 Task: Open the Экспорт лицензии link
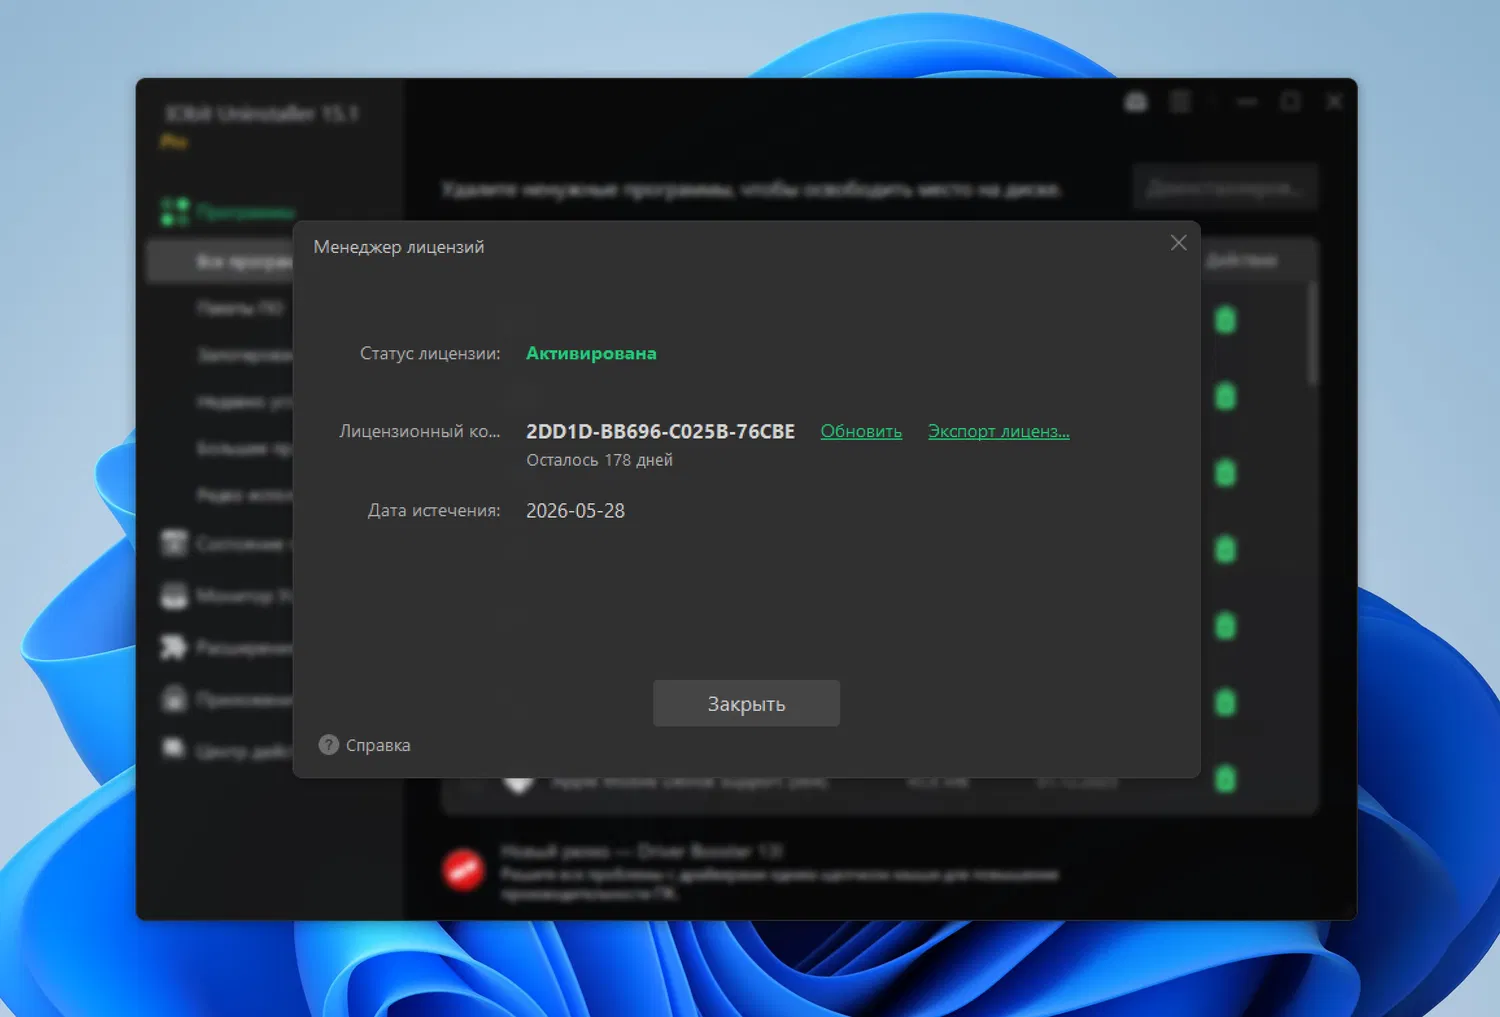(x=998, y=430)
